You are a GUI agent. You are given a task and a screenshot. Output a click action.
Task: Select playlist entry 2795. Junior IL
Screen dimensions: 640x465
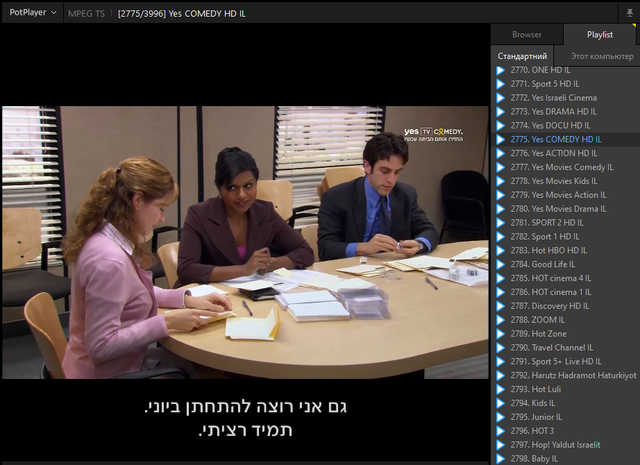(x=566, y=417)
